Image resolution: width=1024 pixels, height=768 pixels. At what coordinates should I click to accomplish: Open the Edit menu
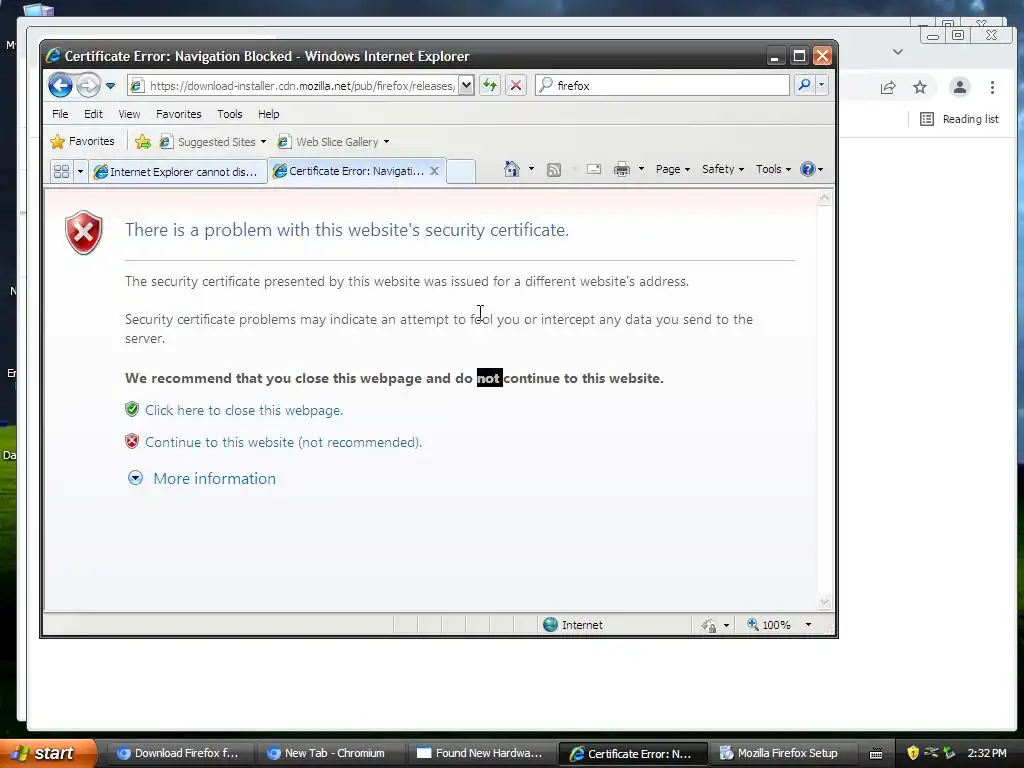click(93, 114)
